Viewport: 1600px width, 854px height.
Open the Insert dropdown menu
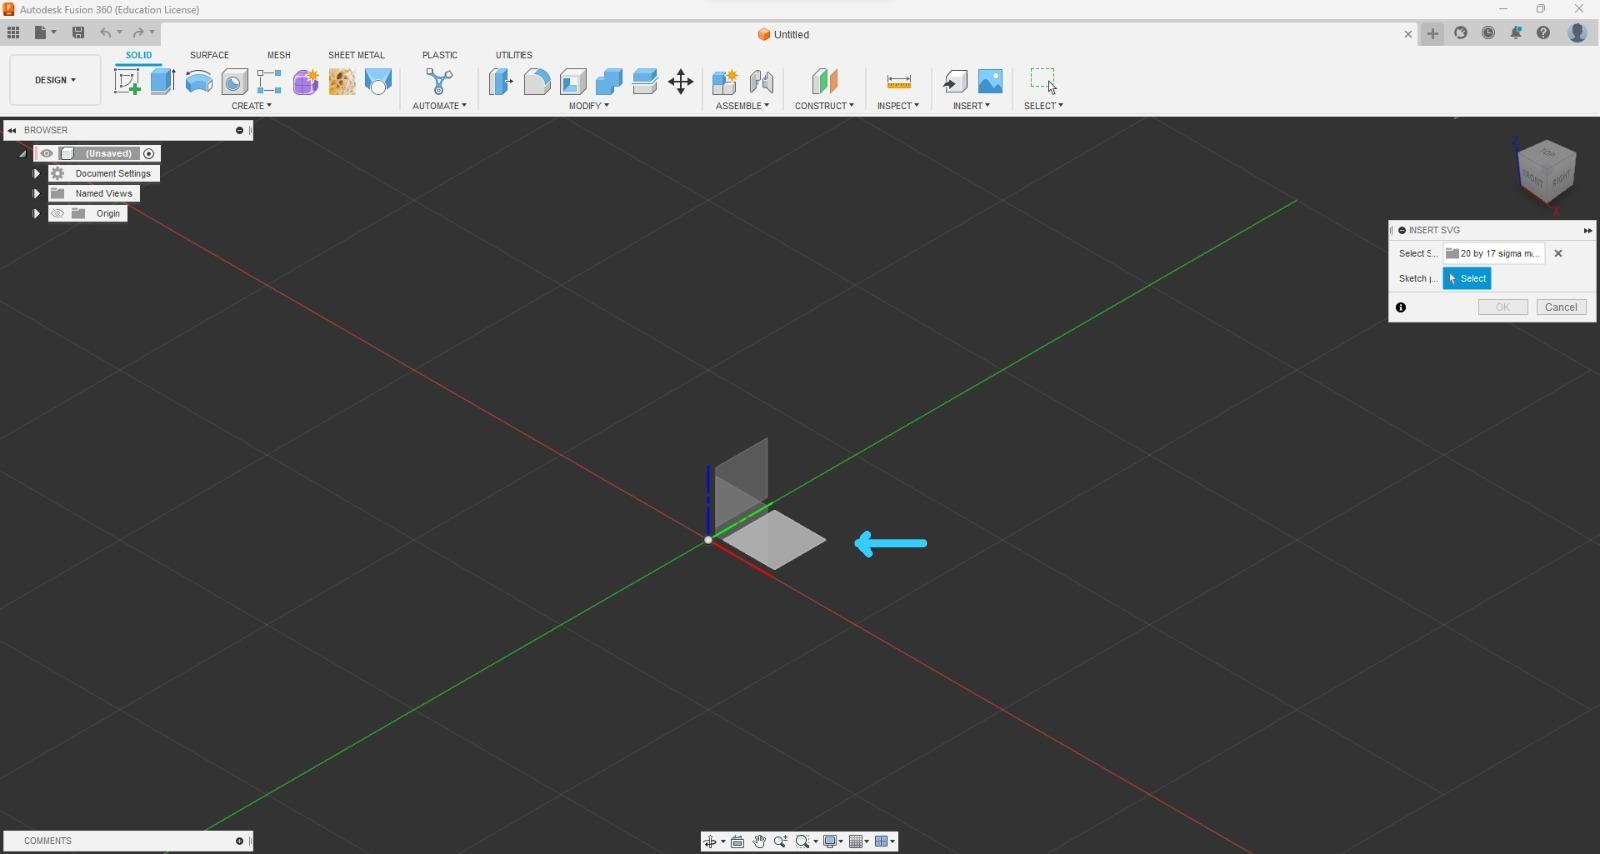[x=972, y=106]
